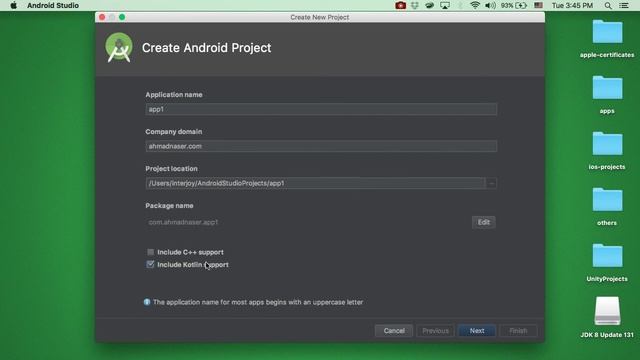Click the Create Android Project heading
640x360 pixels.
(x=207, y=48)
